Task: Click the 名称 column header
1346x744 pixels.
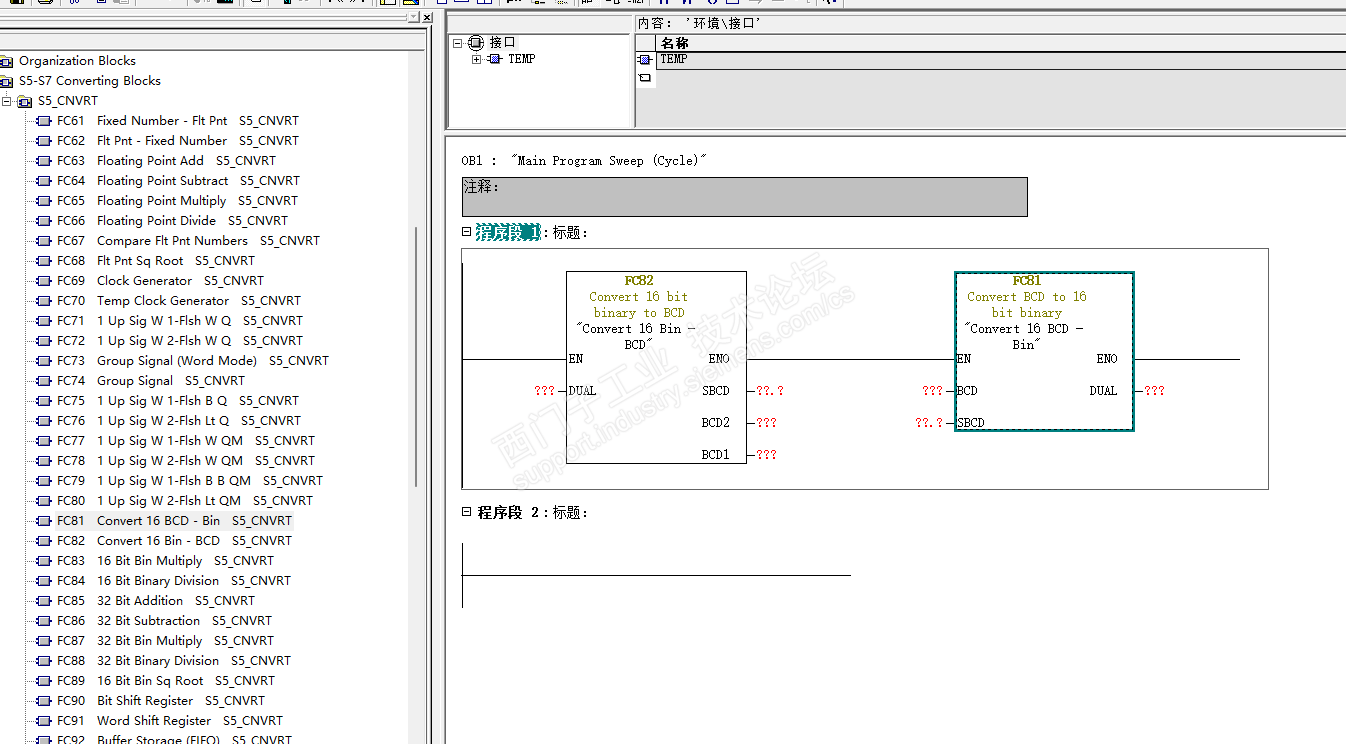Action: [675, 43]
